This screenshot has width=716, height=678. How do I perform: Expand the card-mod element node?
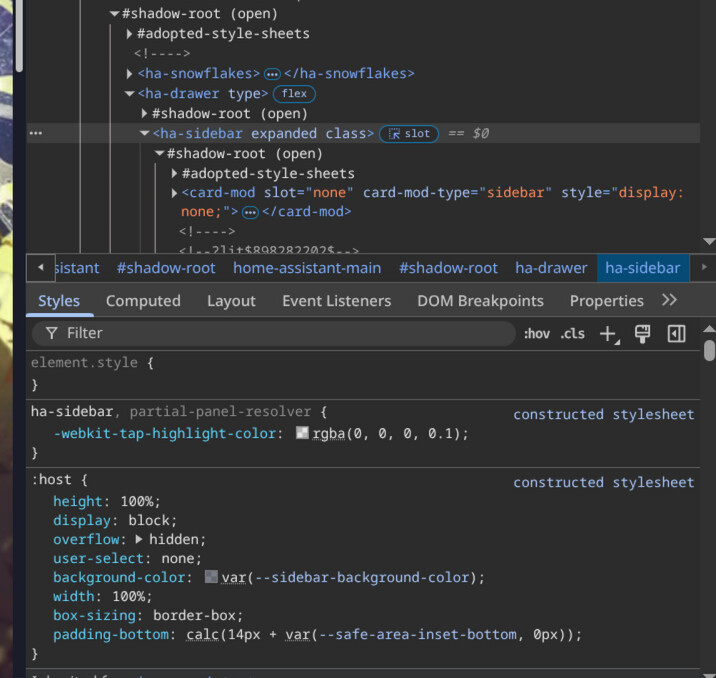click(175, 193)
